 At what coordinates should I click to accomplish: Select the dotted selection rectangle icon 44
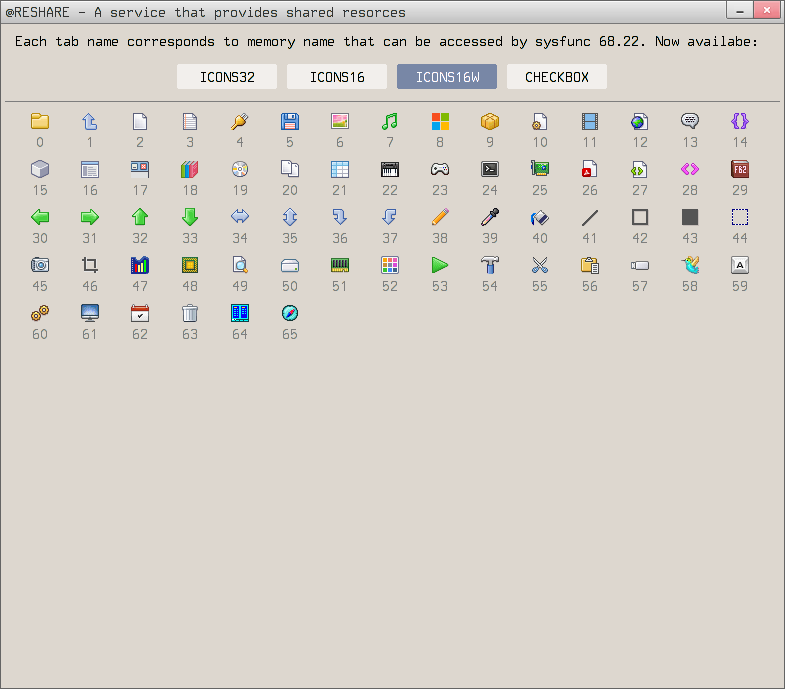click(x=740, y=217)
